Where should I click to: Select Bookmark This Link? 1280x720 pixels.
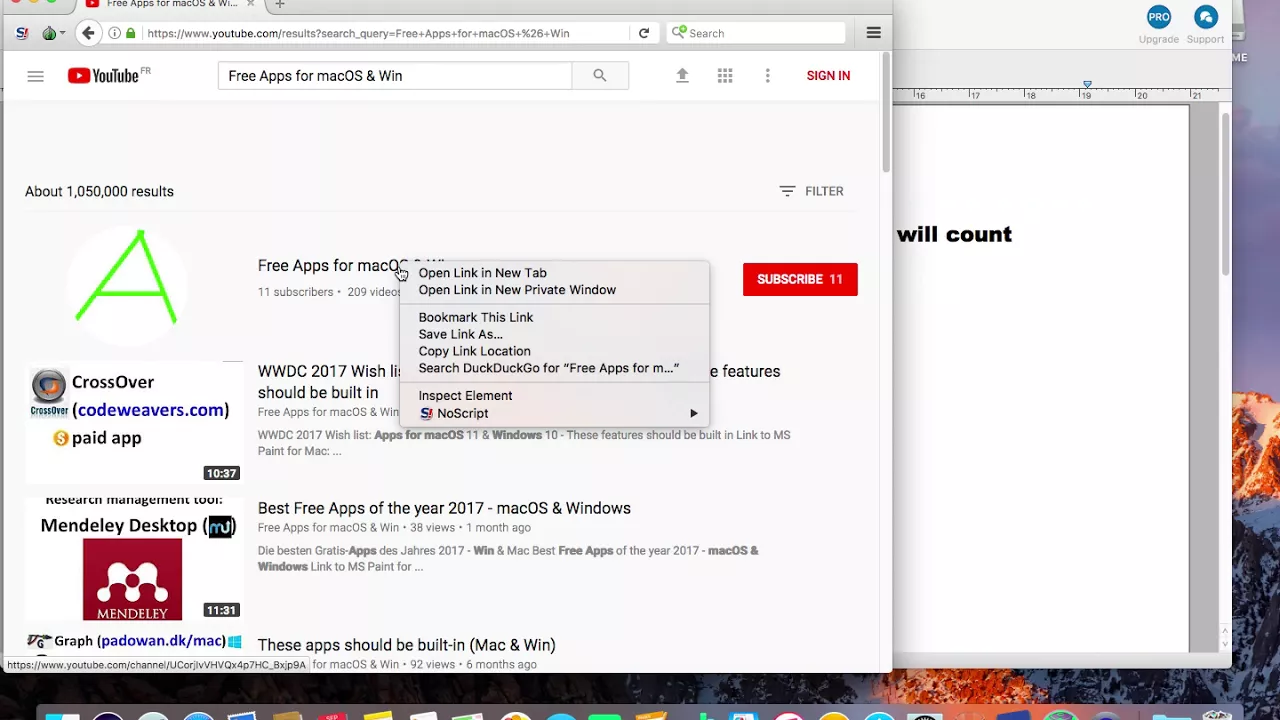[476, 317]
